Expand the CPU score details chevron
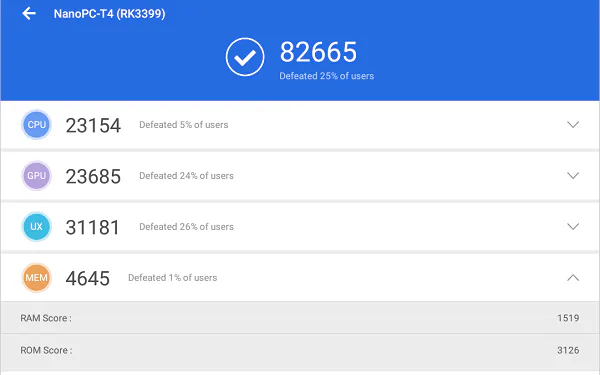 tap(573, 124)
